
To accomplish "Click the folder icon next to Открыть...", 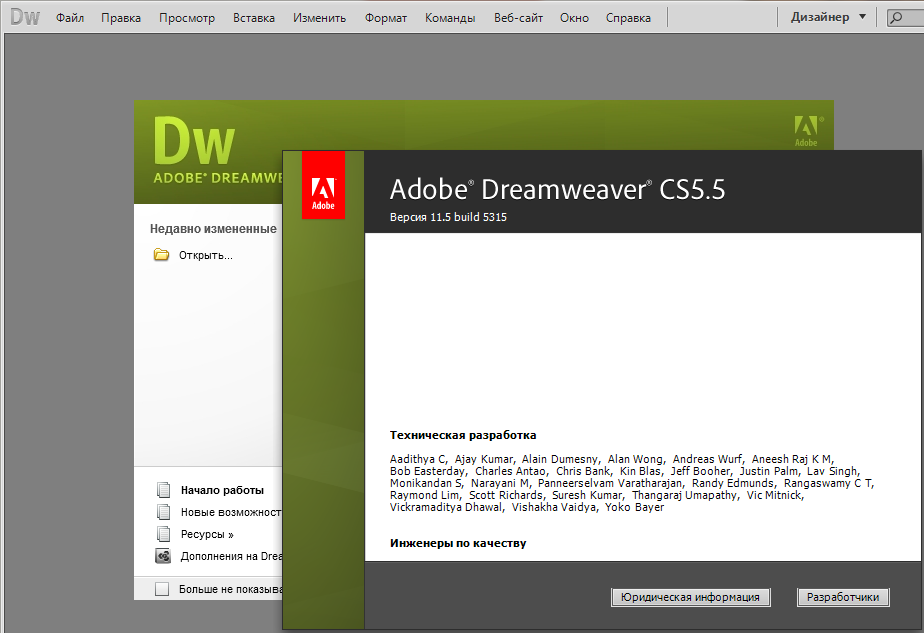I will (161, 255).
